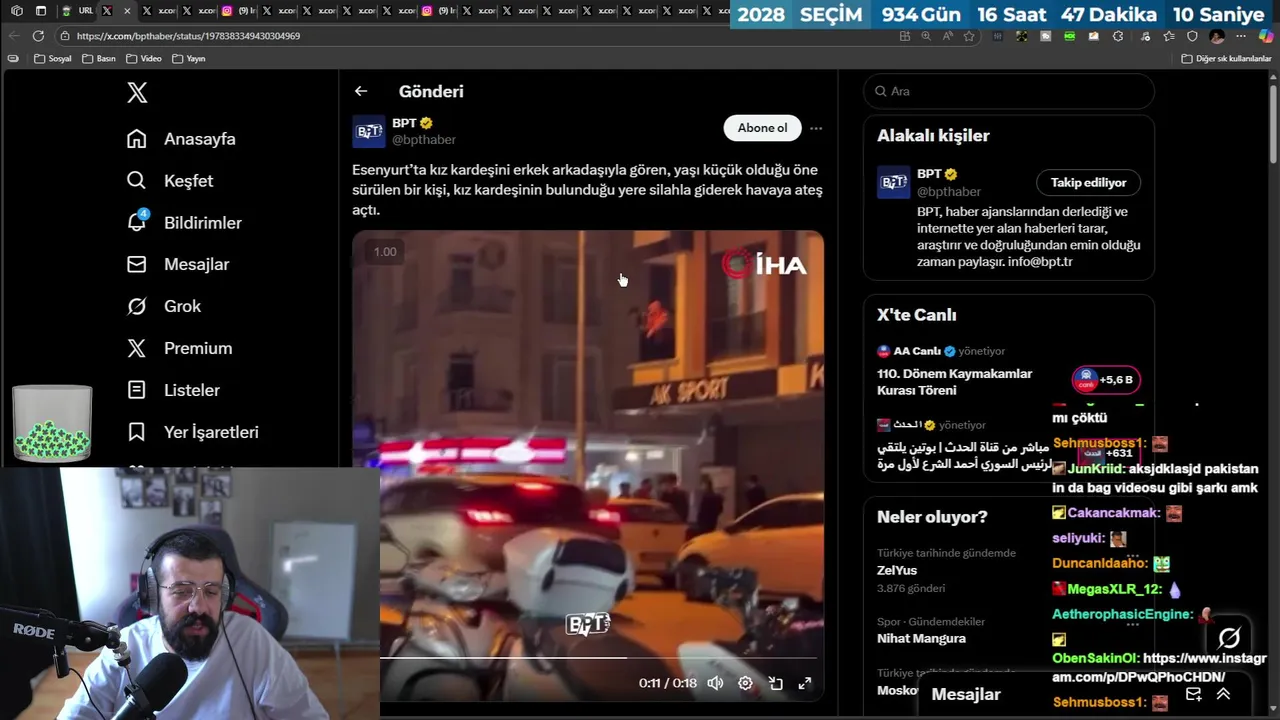Open Grok from the sidebar

coord(164,307)
